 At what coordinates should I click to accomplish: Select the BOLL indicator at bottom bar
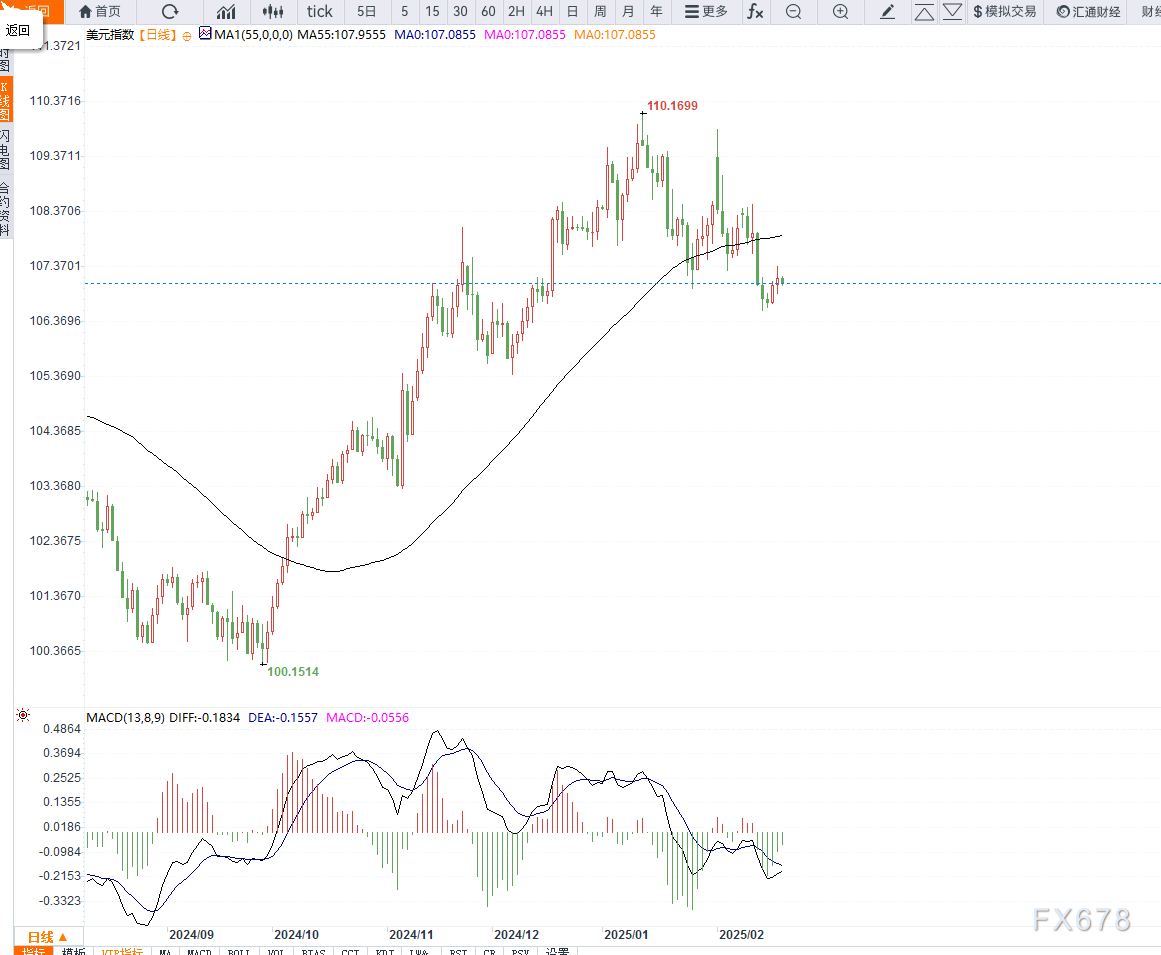238,951
